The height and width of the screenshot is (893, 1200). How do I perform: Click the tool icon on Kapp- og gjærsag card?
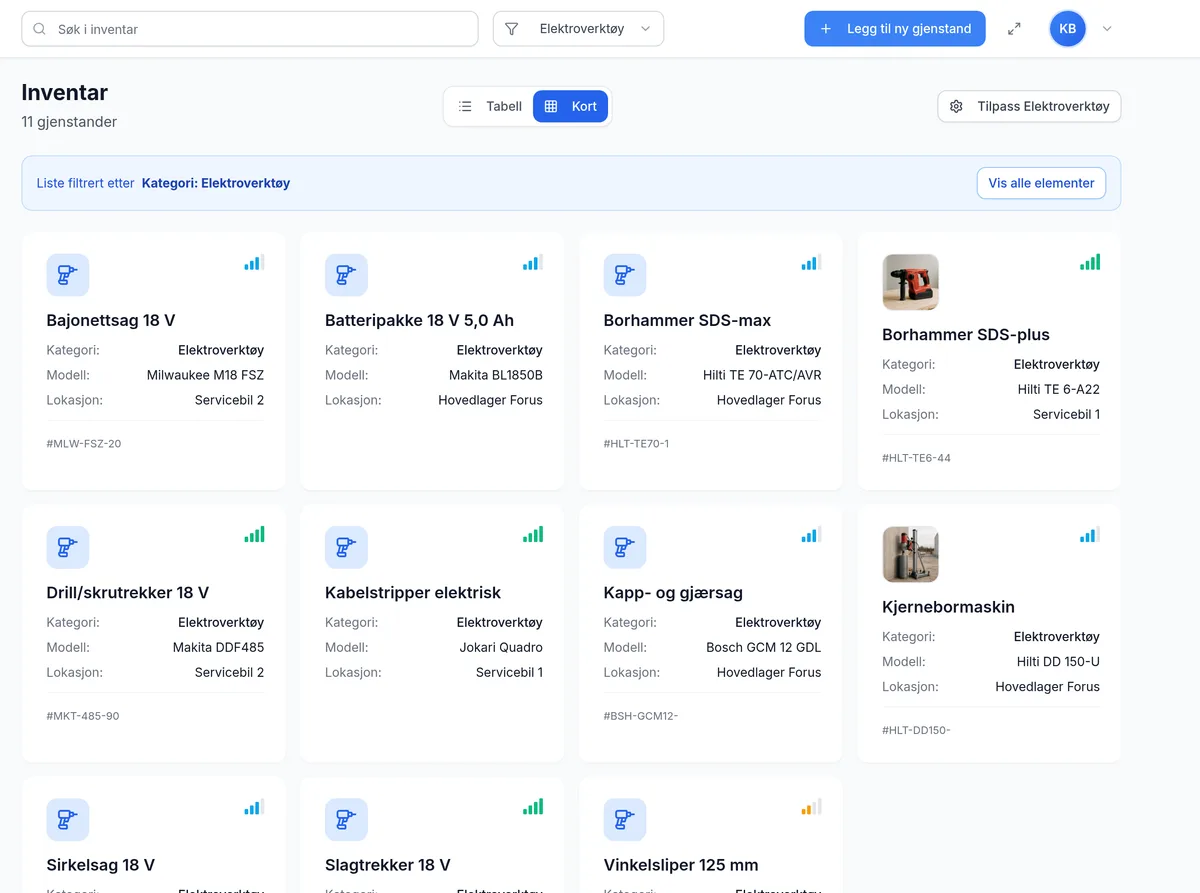[x=625, y=547]
